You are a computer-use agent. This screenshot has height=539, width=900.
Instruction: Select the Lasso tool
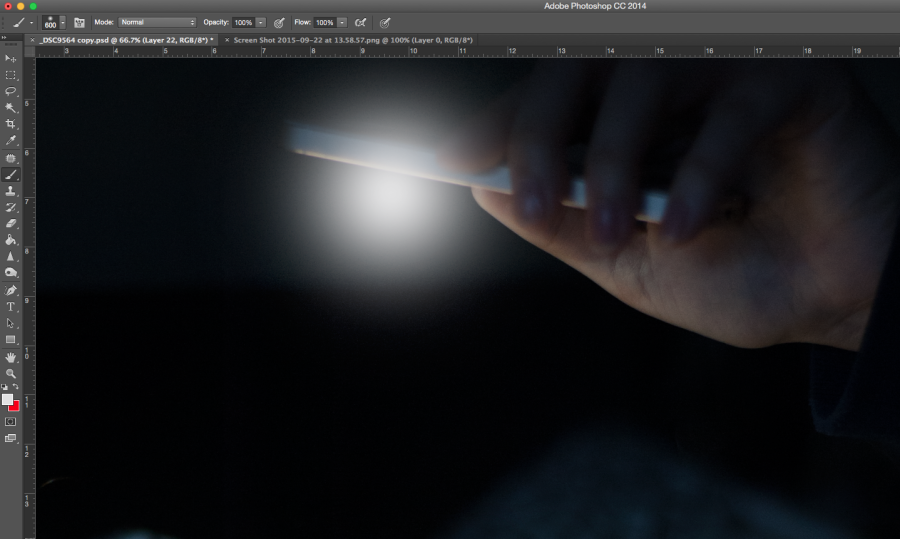coord(10,91)
